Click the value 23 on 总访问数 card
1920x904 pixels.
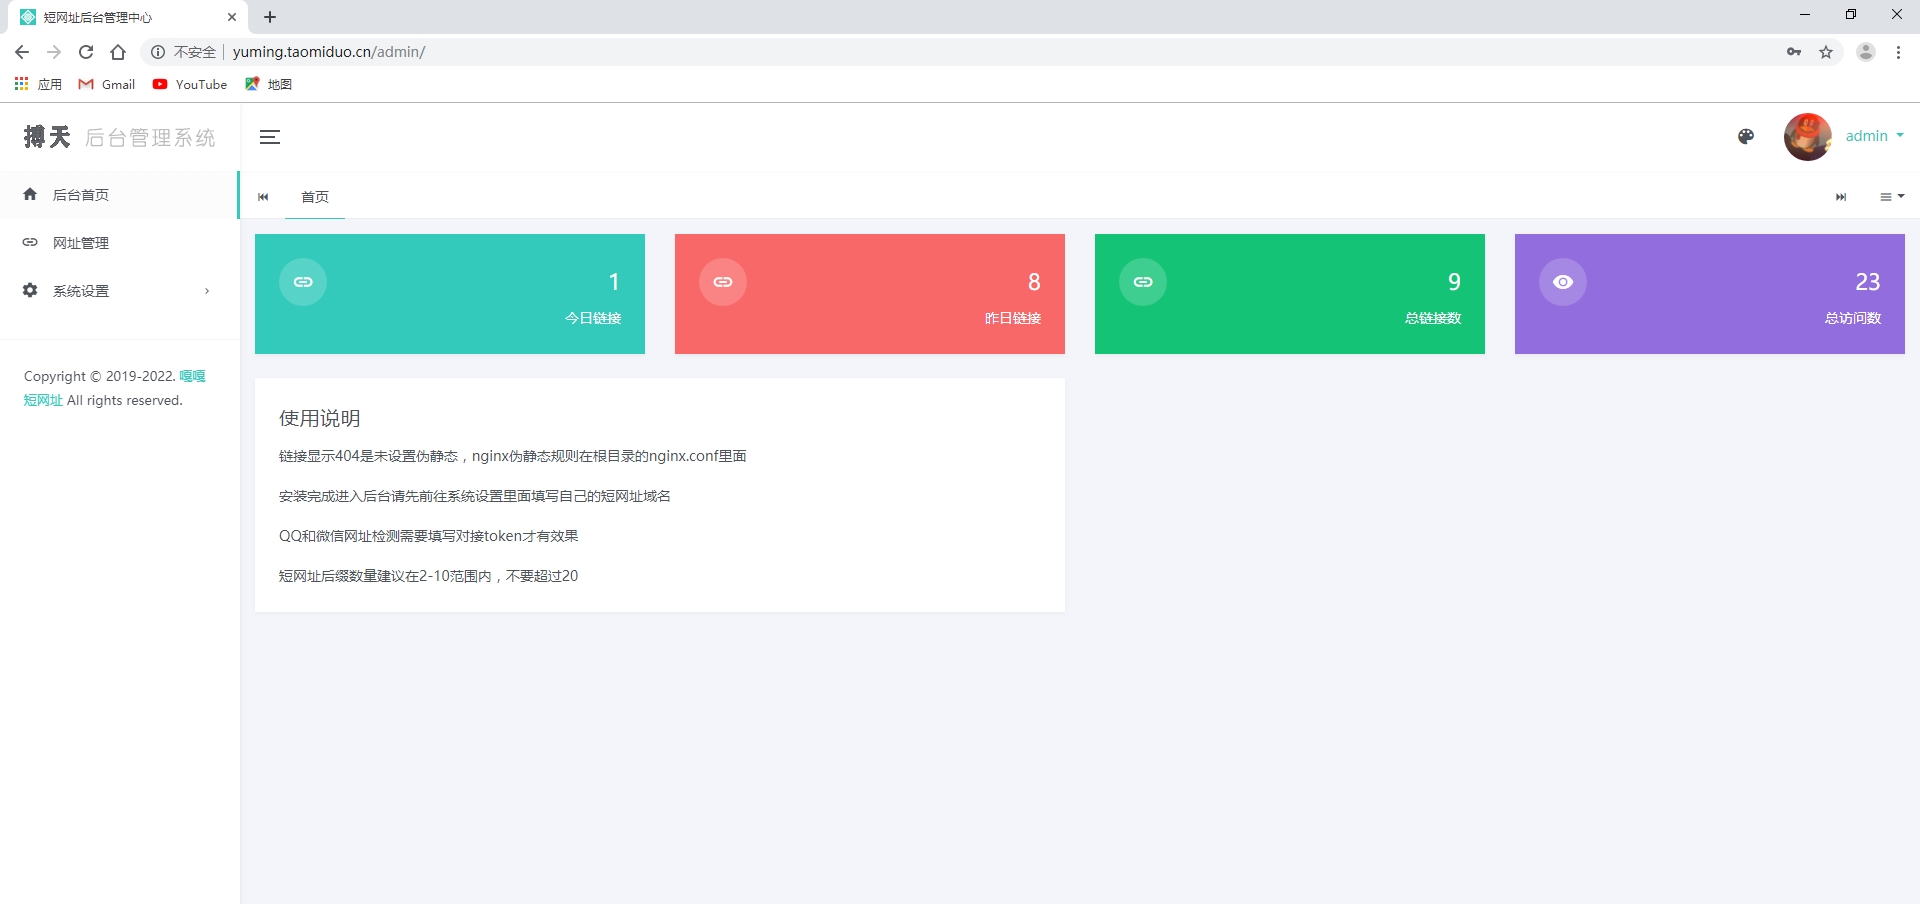click(1868, 282)
